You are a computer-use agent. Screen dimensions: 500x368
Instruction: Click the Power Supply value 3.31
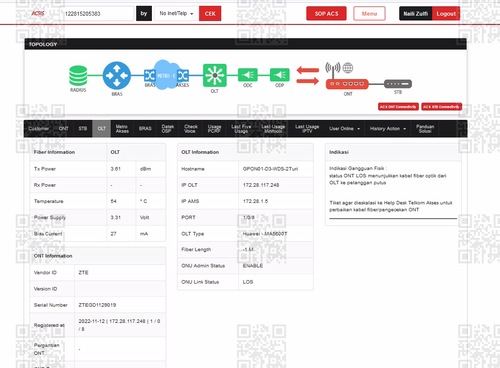click(116, 217)
